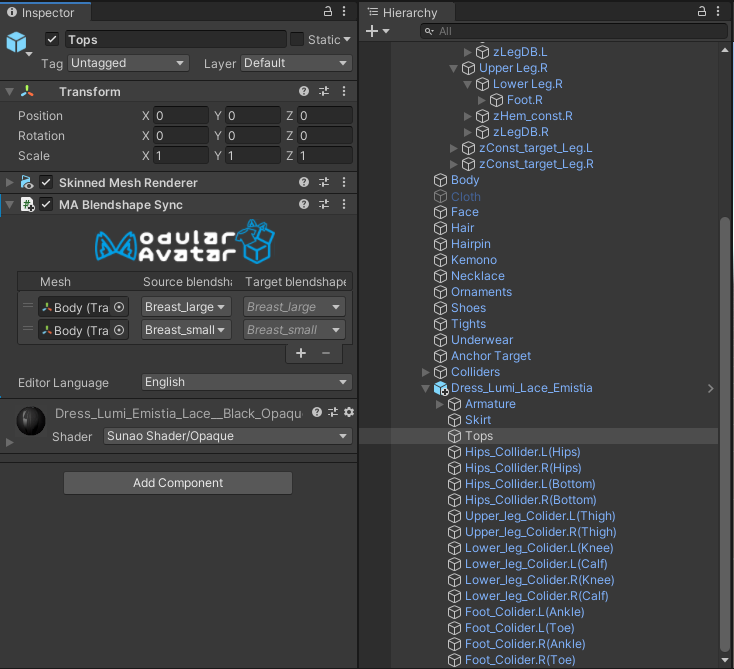This screenshot has height=669, width=734.
Task: Open Transform component help reference
Action: click(x=304, y=91)
